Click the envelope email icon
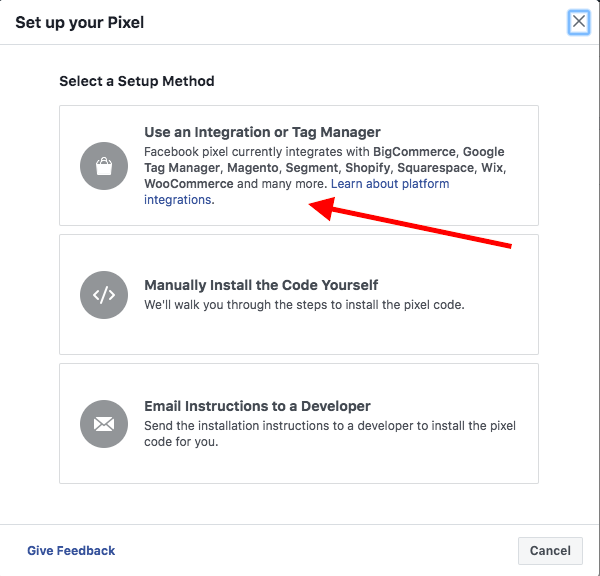600x576 pixels. pyautogui.click(x=104, y=424)
